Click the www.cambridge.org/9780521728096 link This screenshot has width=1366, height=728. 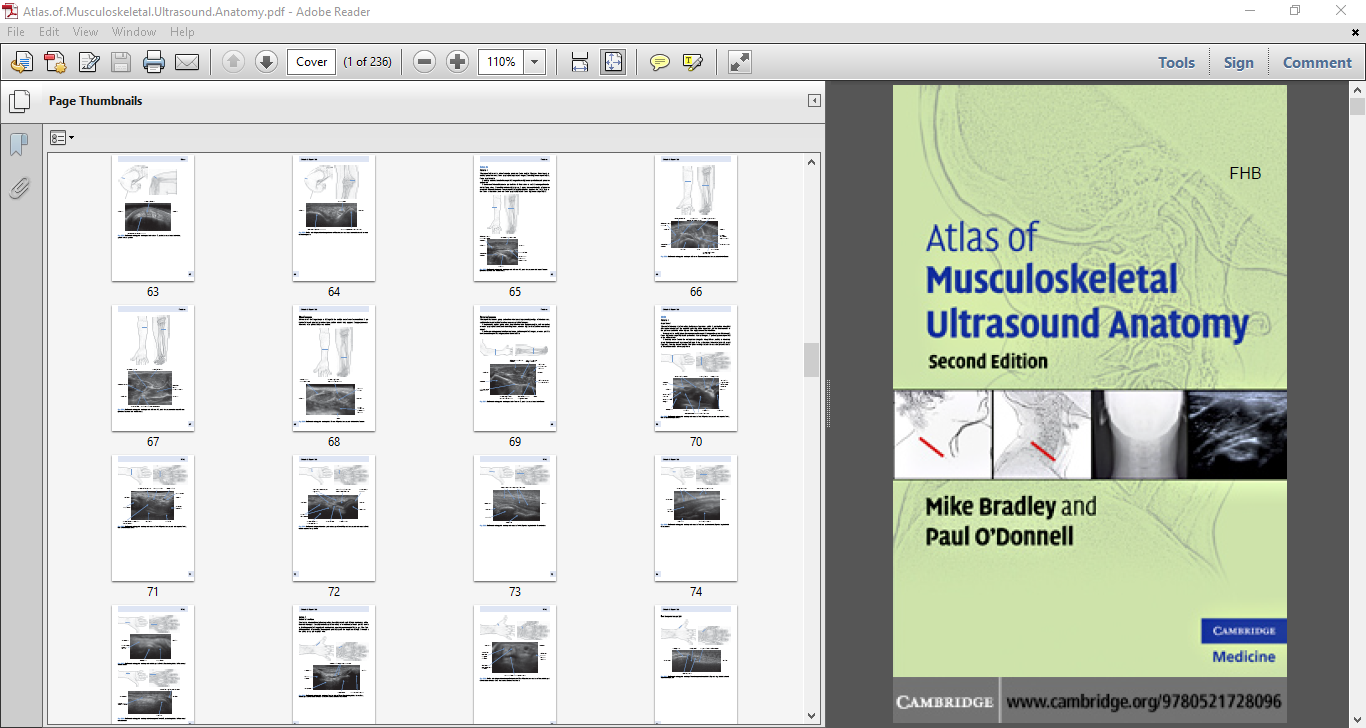coord(1144,702)
